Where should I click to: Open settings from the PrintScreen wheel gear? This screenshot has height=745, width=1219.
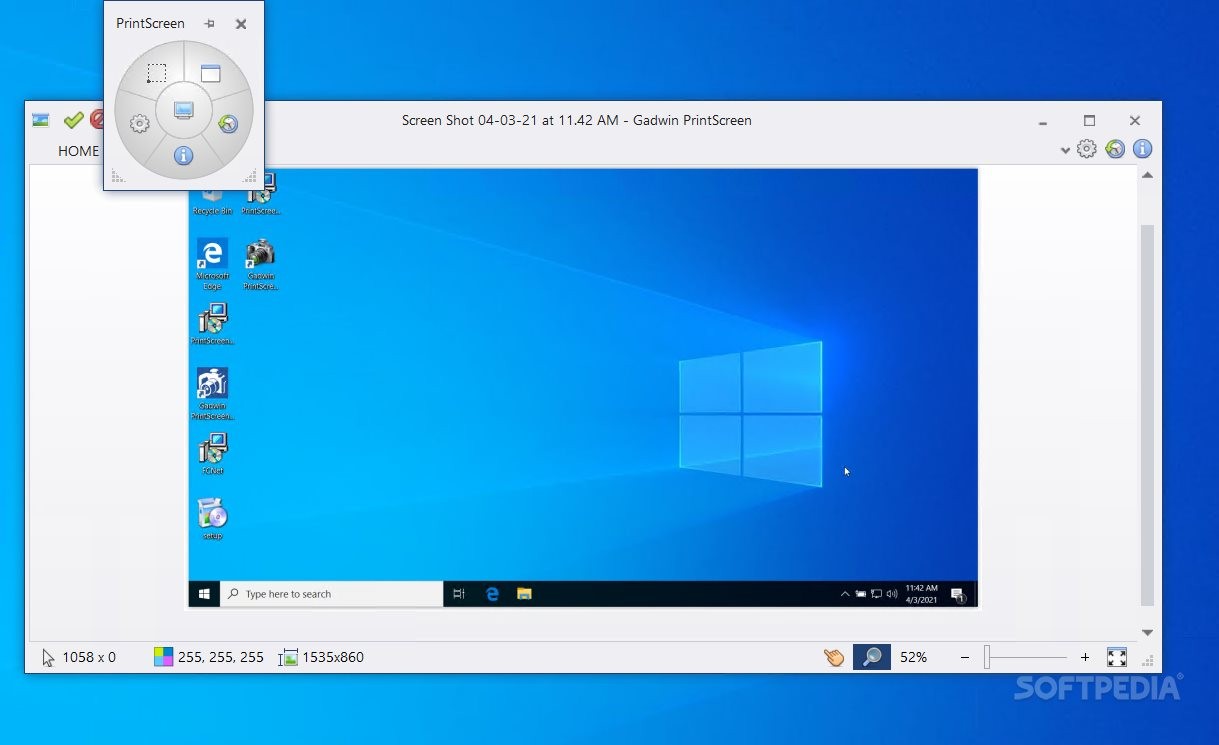tap(139, 124)
